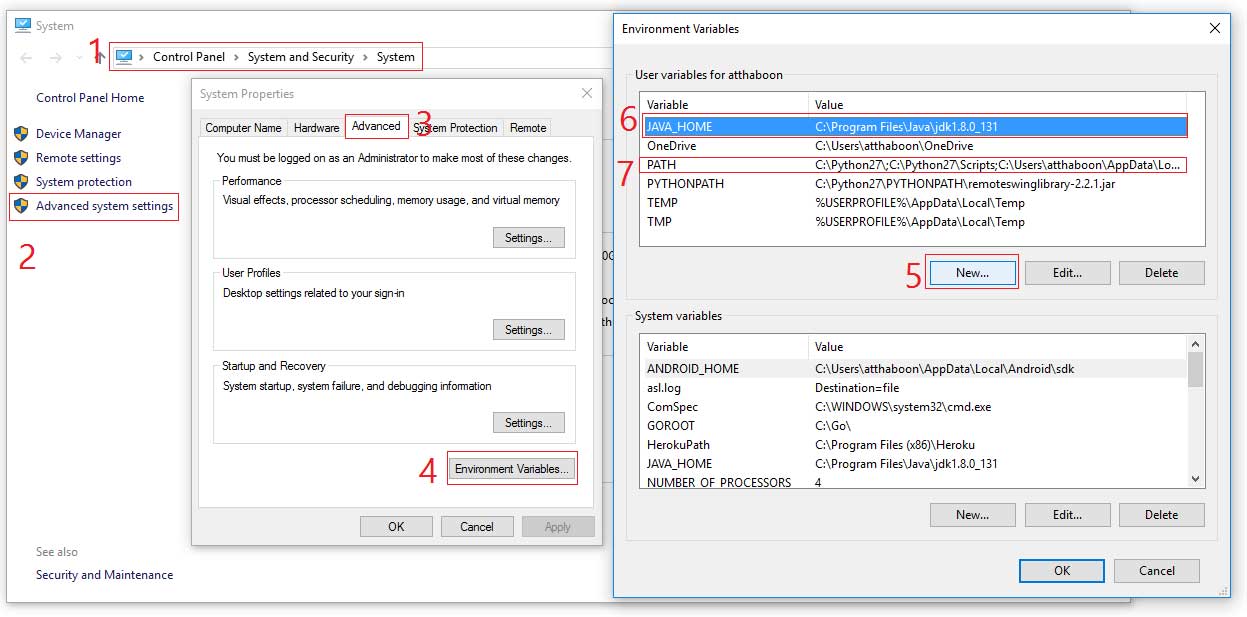Viewport: 1247px width, 617px height.
Task: Click Delete under user variables
Action: [x=1161, y=273]
